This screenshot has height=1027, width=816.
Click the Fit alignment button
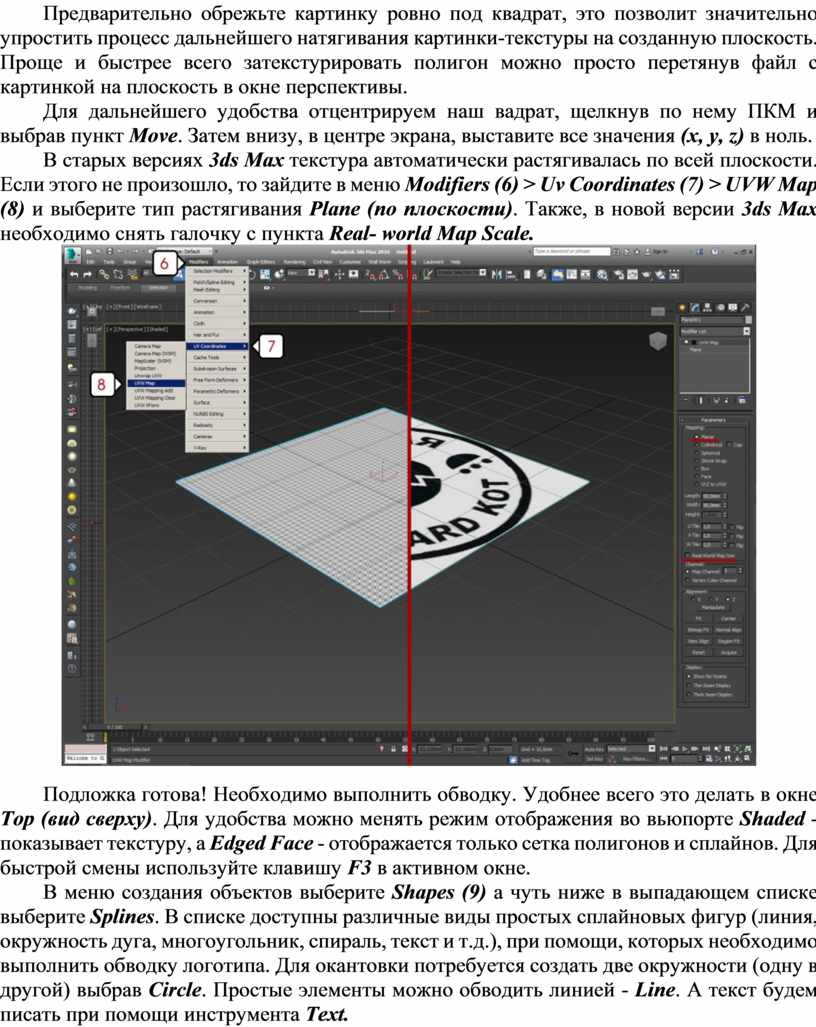pos(698,618)
